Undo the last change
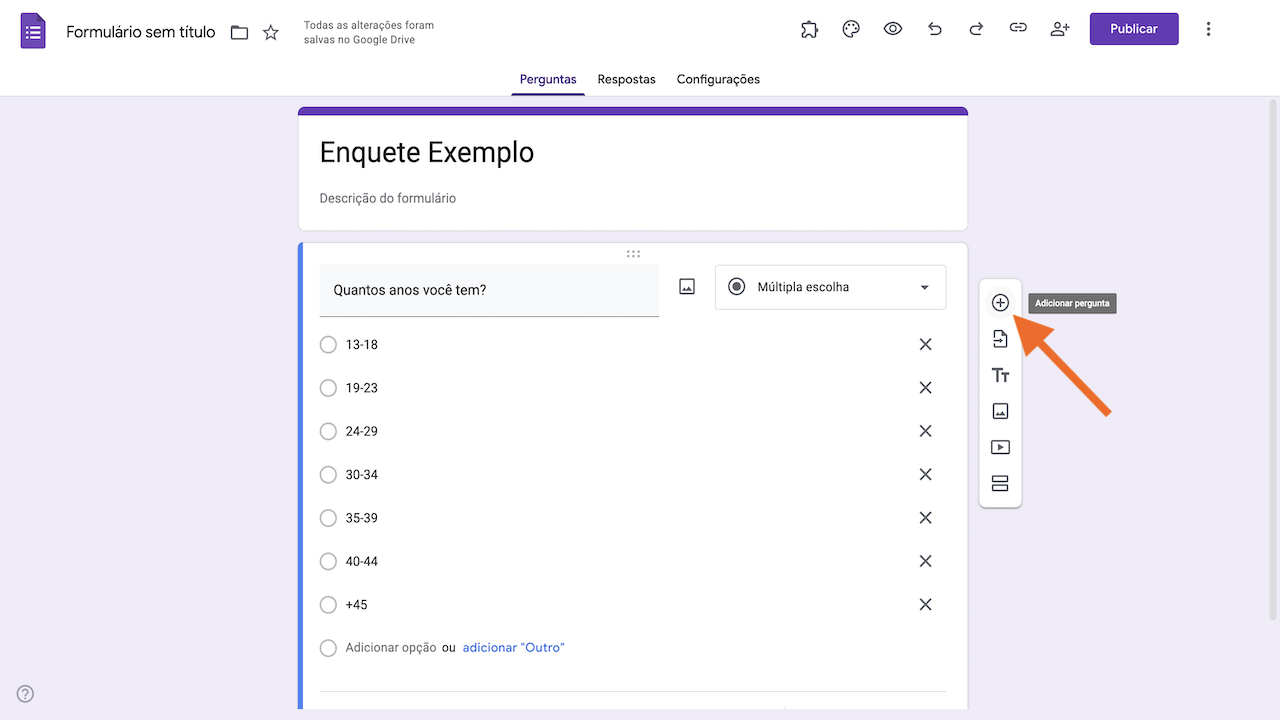1280x720 pixels. [x=935, y=29]
